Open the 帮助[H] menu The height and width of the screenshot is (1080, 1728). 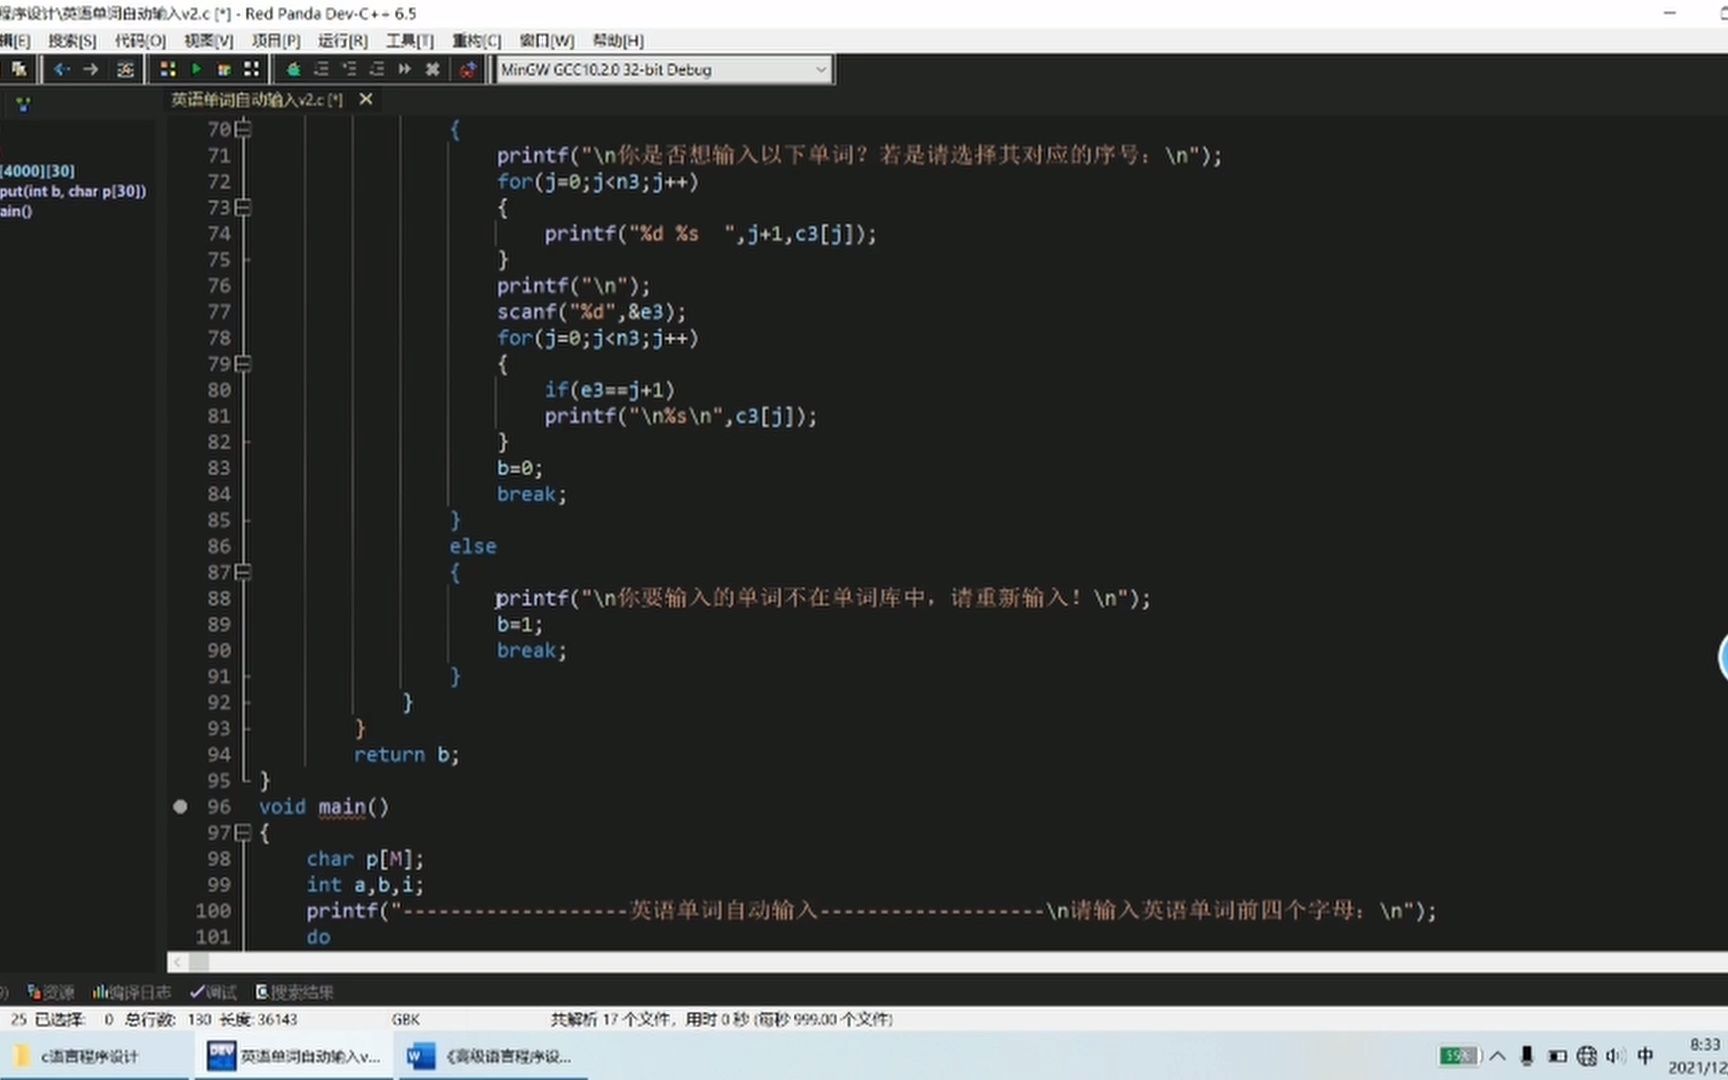tap(618, 40)
